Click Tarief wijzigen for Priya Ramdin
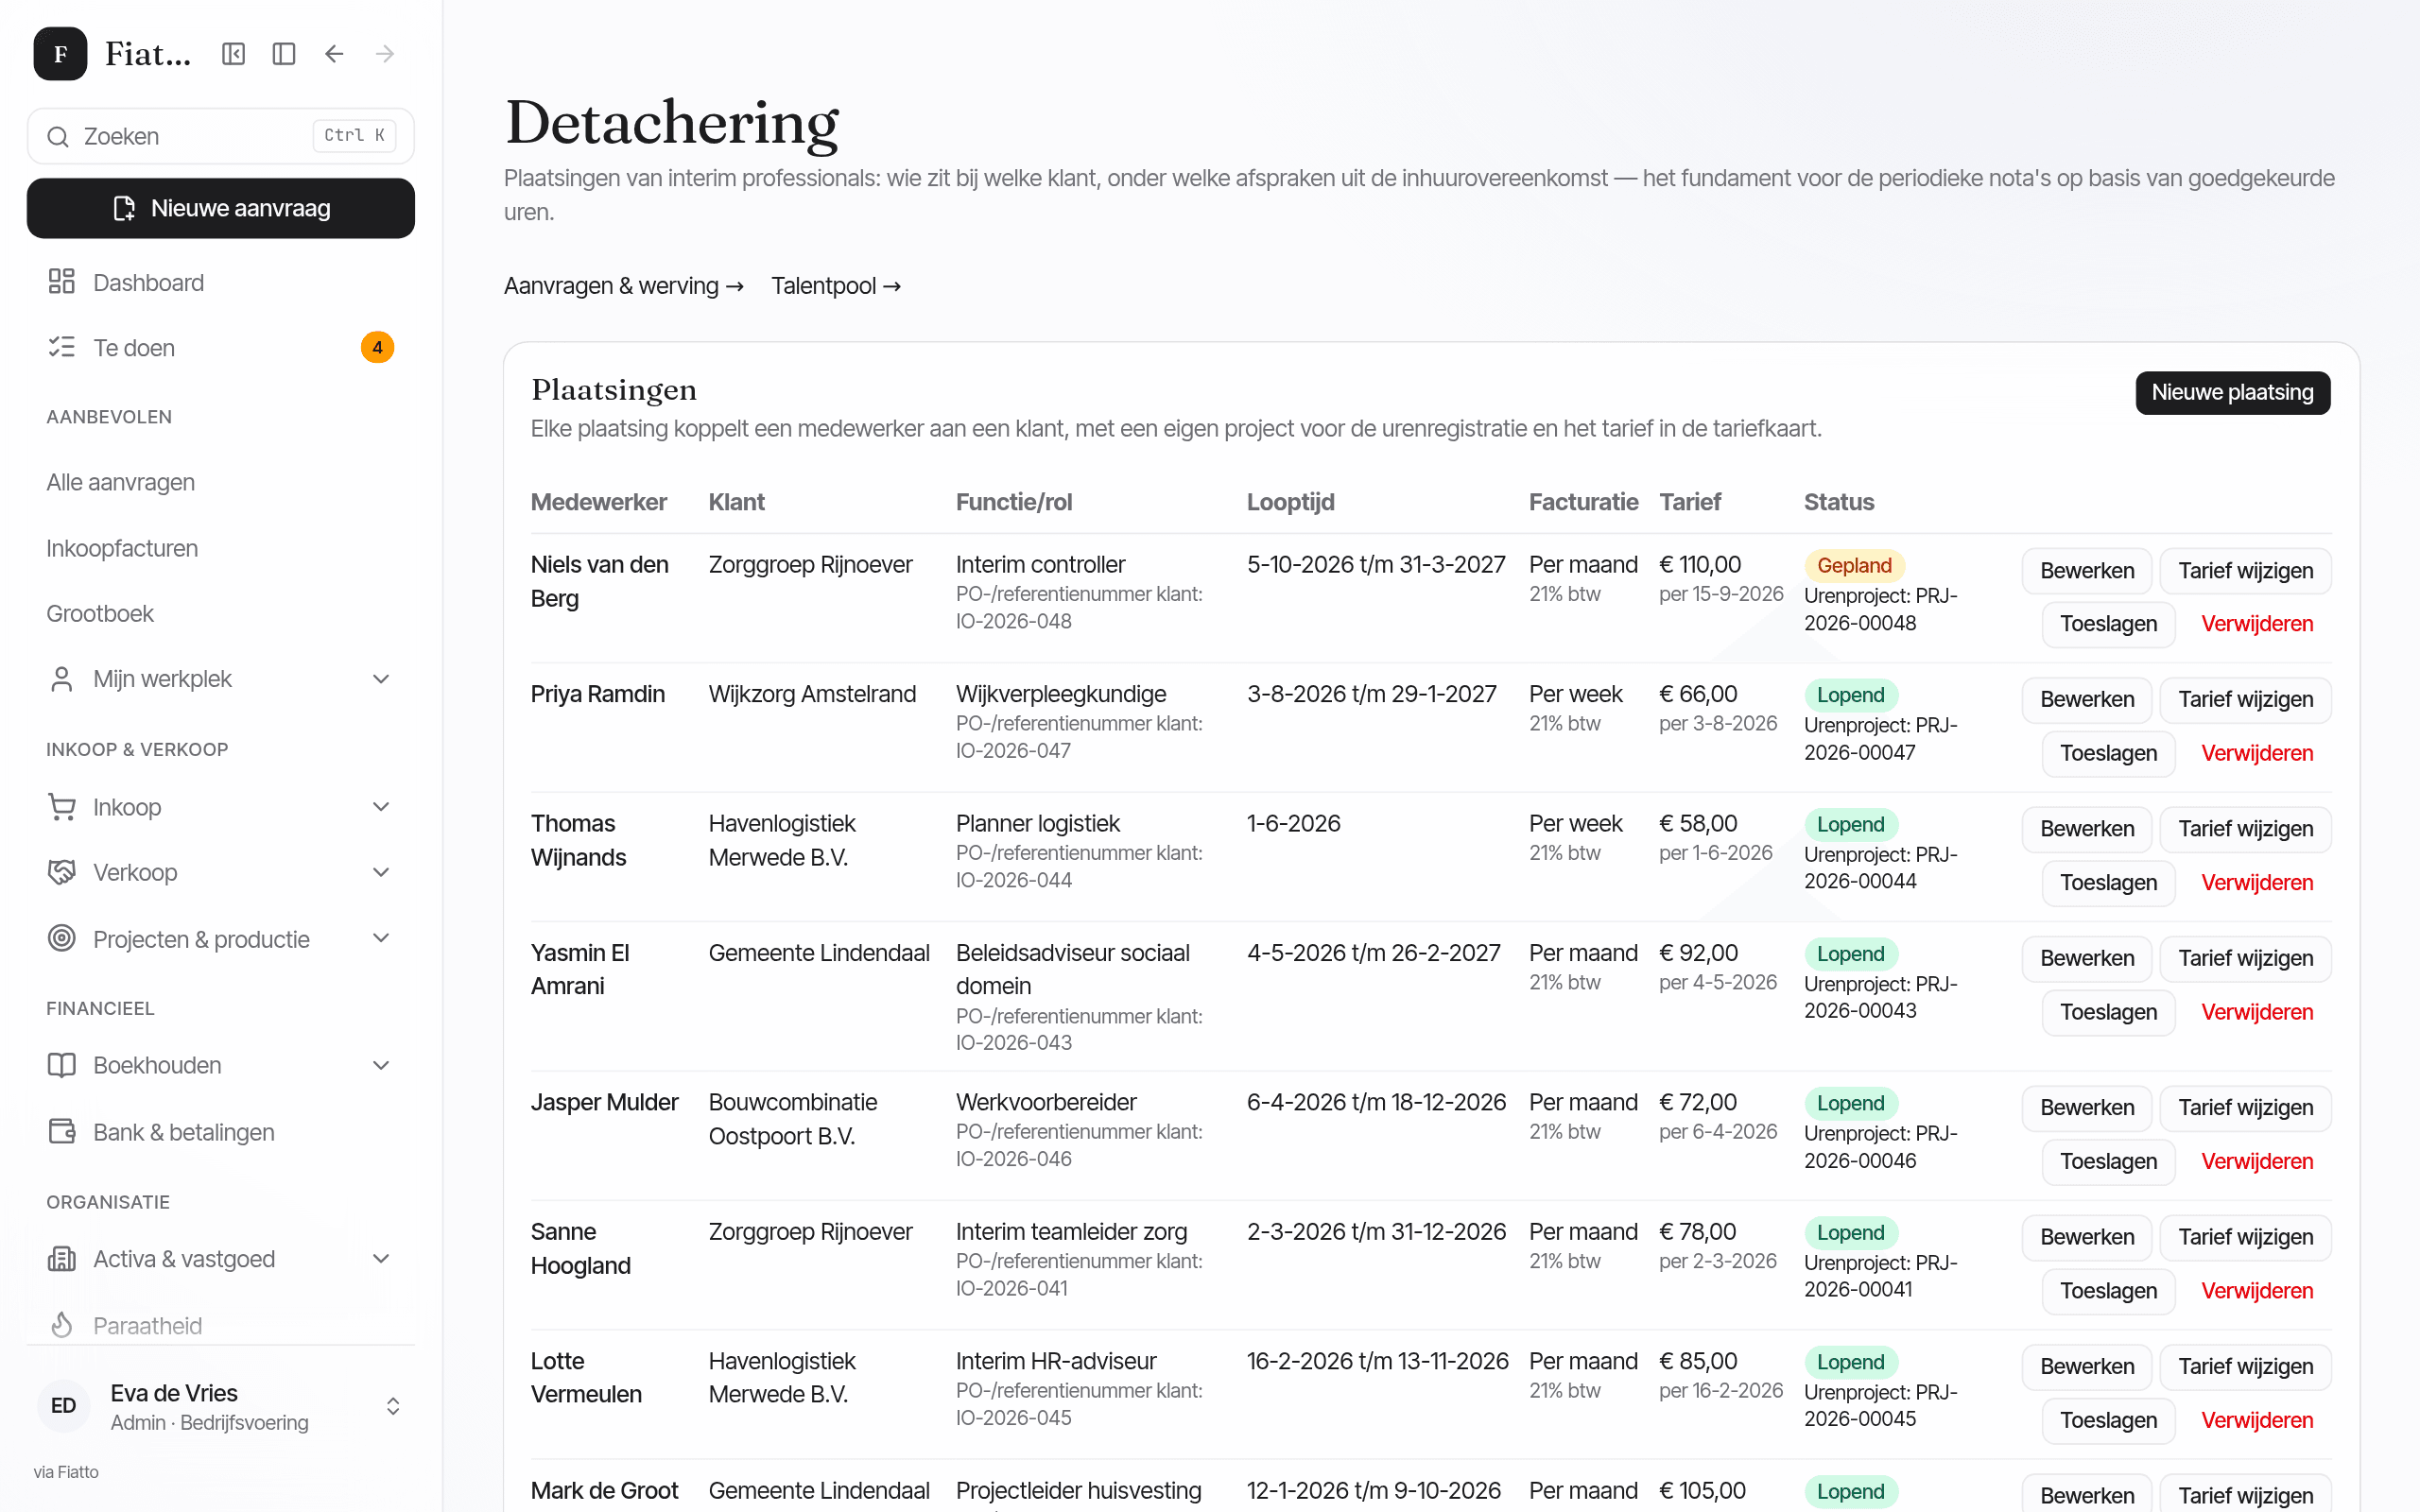Image resolution: width=2420 pixels, height=1512 pixels. click(2245, 699)
